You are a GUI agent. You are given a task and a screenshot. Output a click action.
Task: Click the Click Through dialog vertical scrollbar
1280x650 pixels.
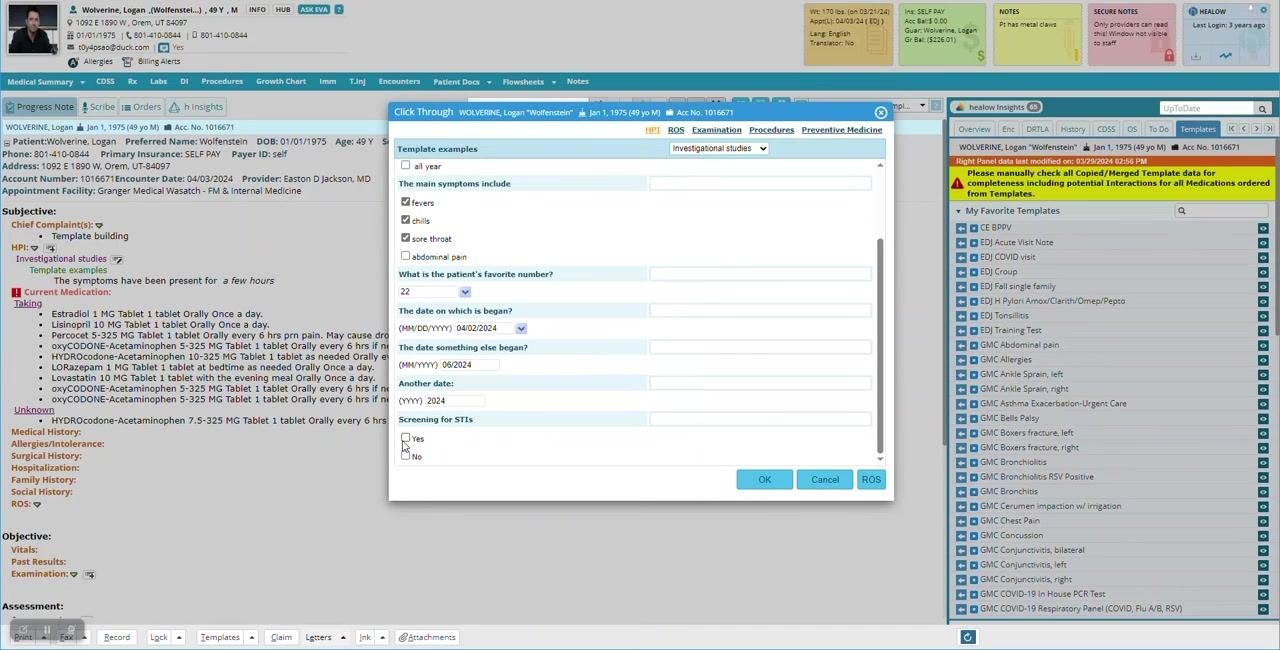[x=880, y=345]
